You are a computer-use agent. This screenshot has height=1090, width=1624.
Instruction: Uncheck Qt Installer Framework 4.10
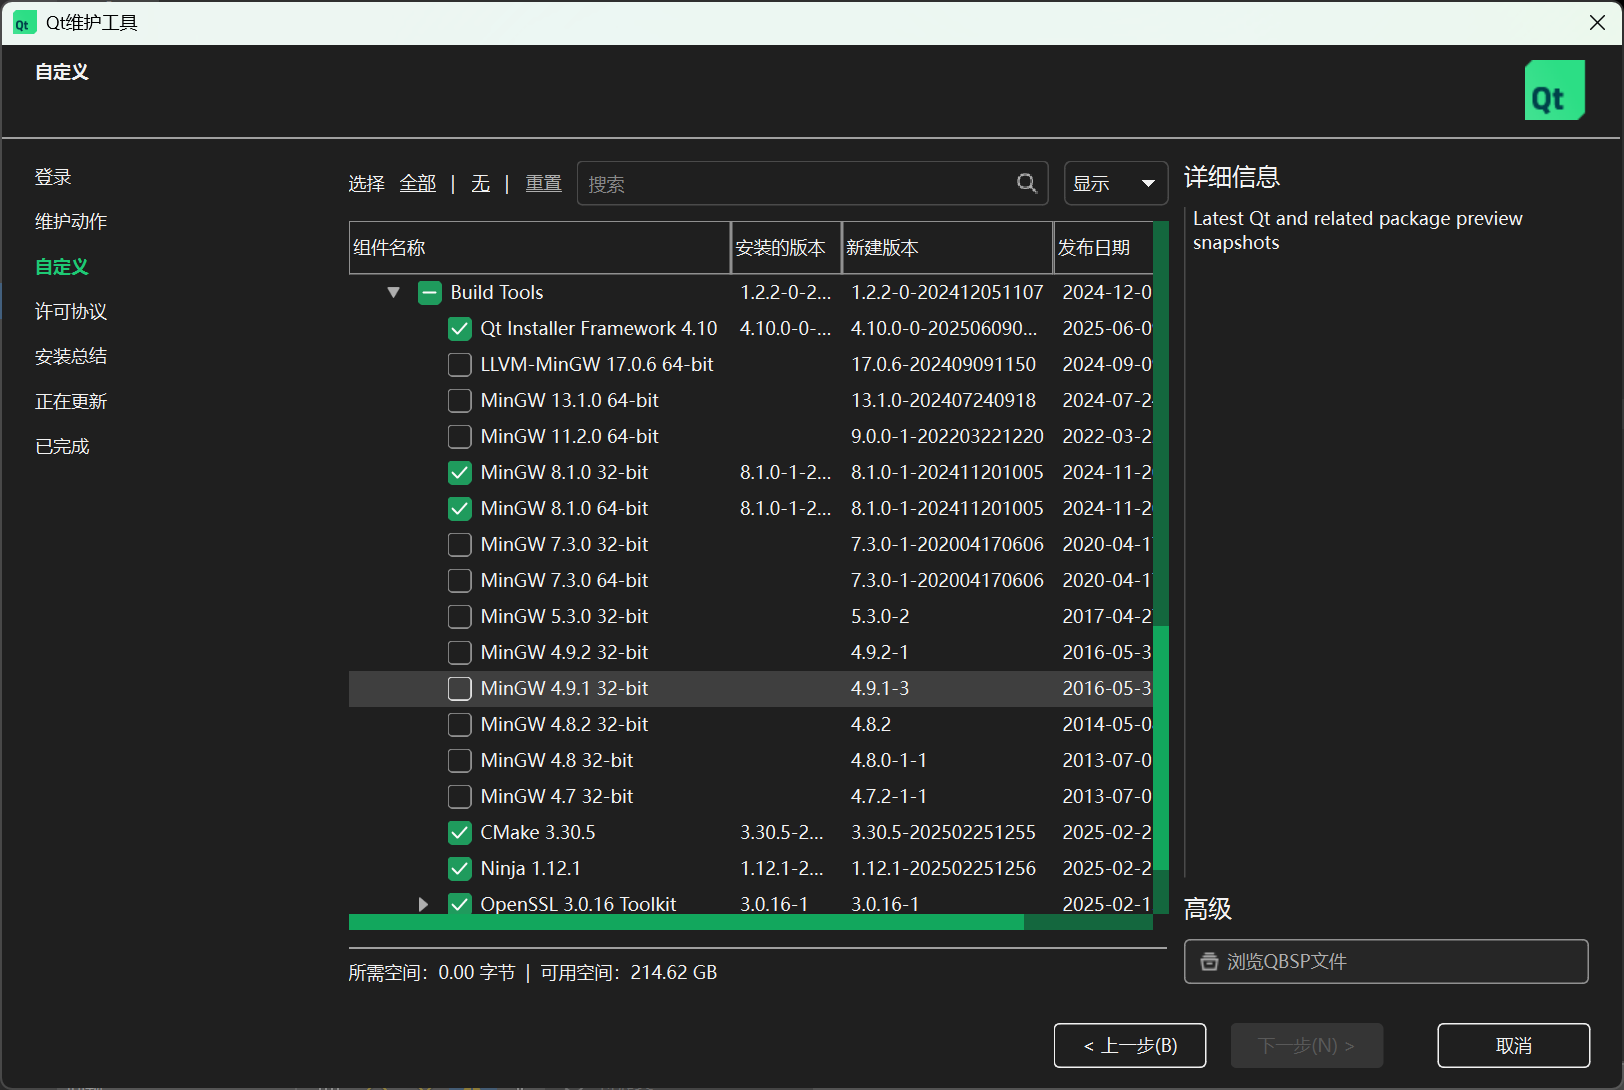click(x=459, y=328)
